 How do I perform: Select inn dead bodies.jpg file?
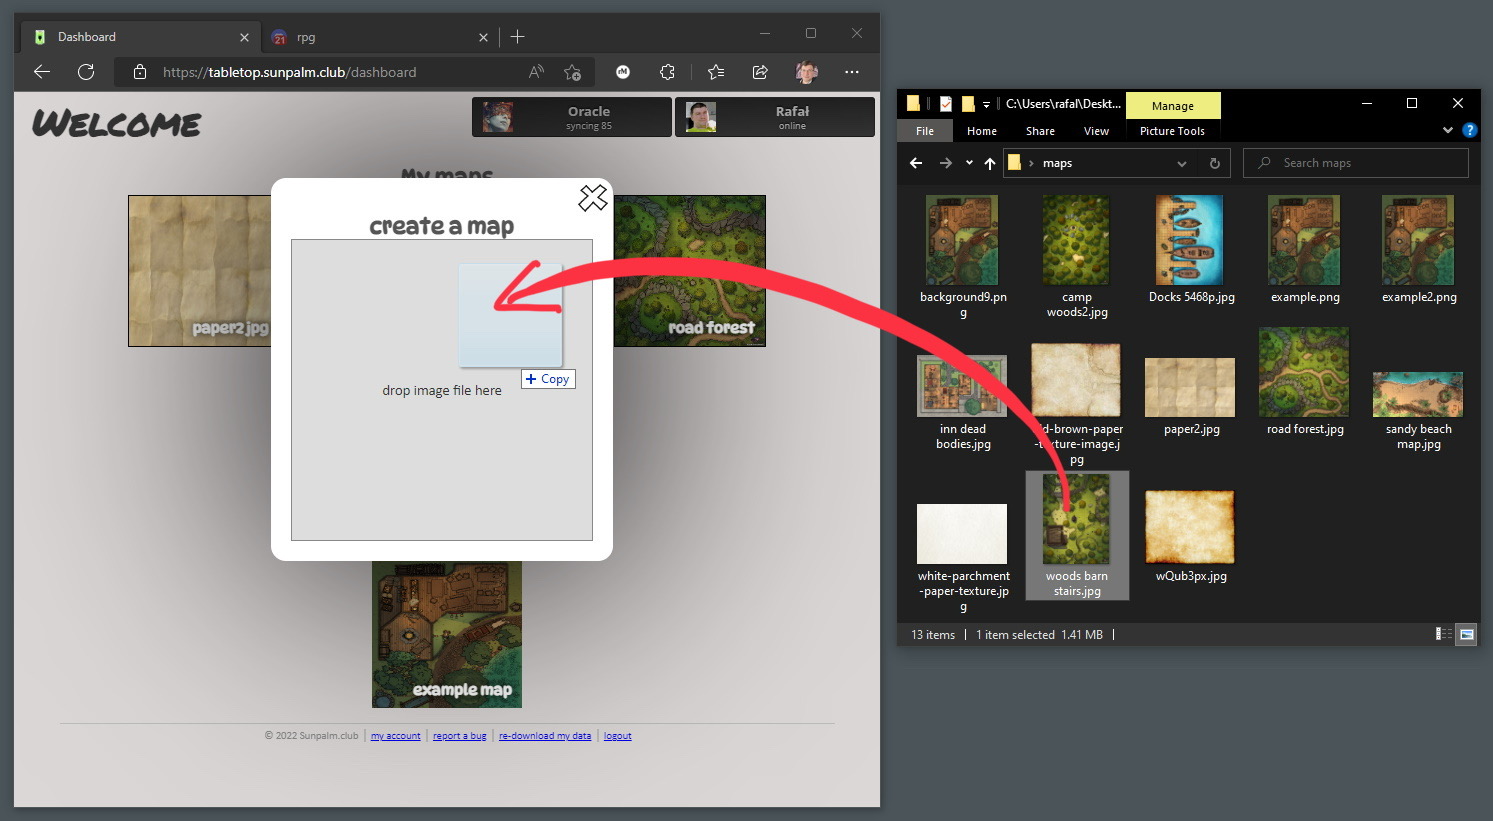pos(963,402)
